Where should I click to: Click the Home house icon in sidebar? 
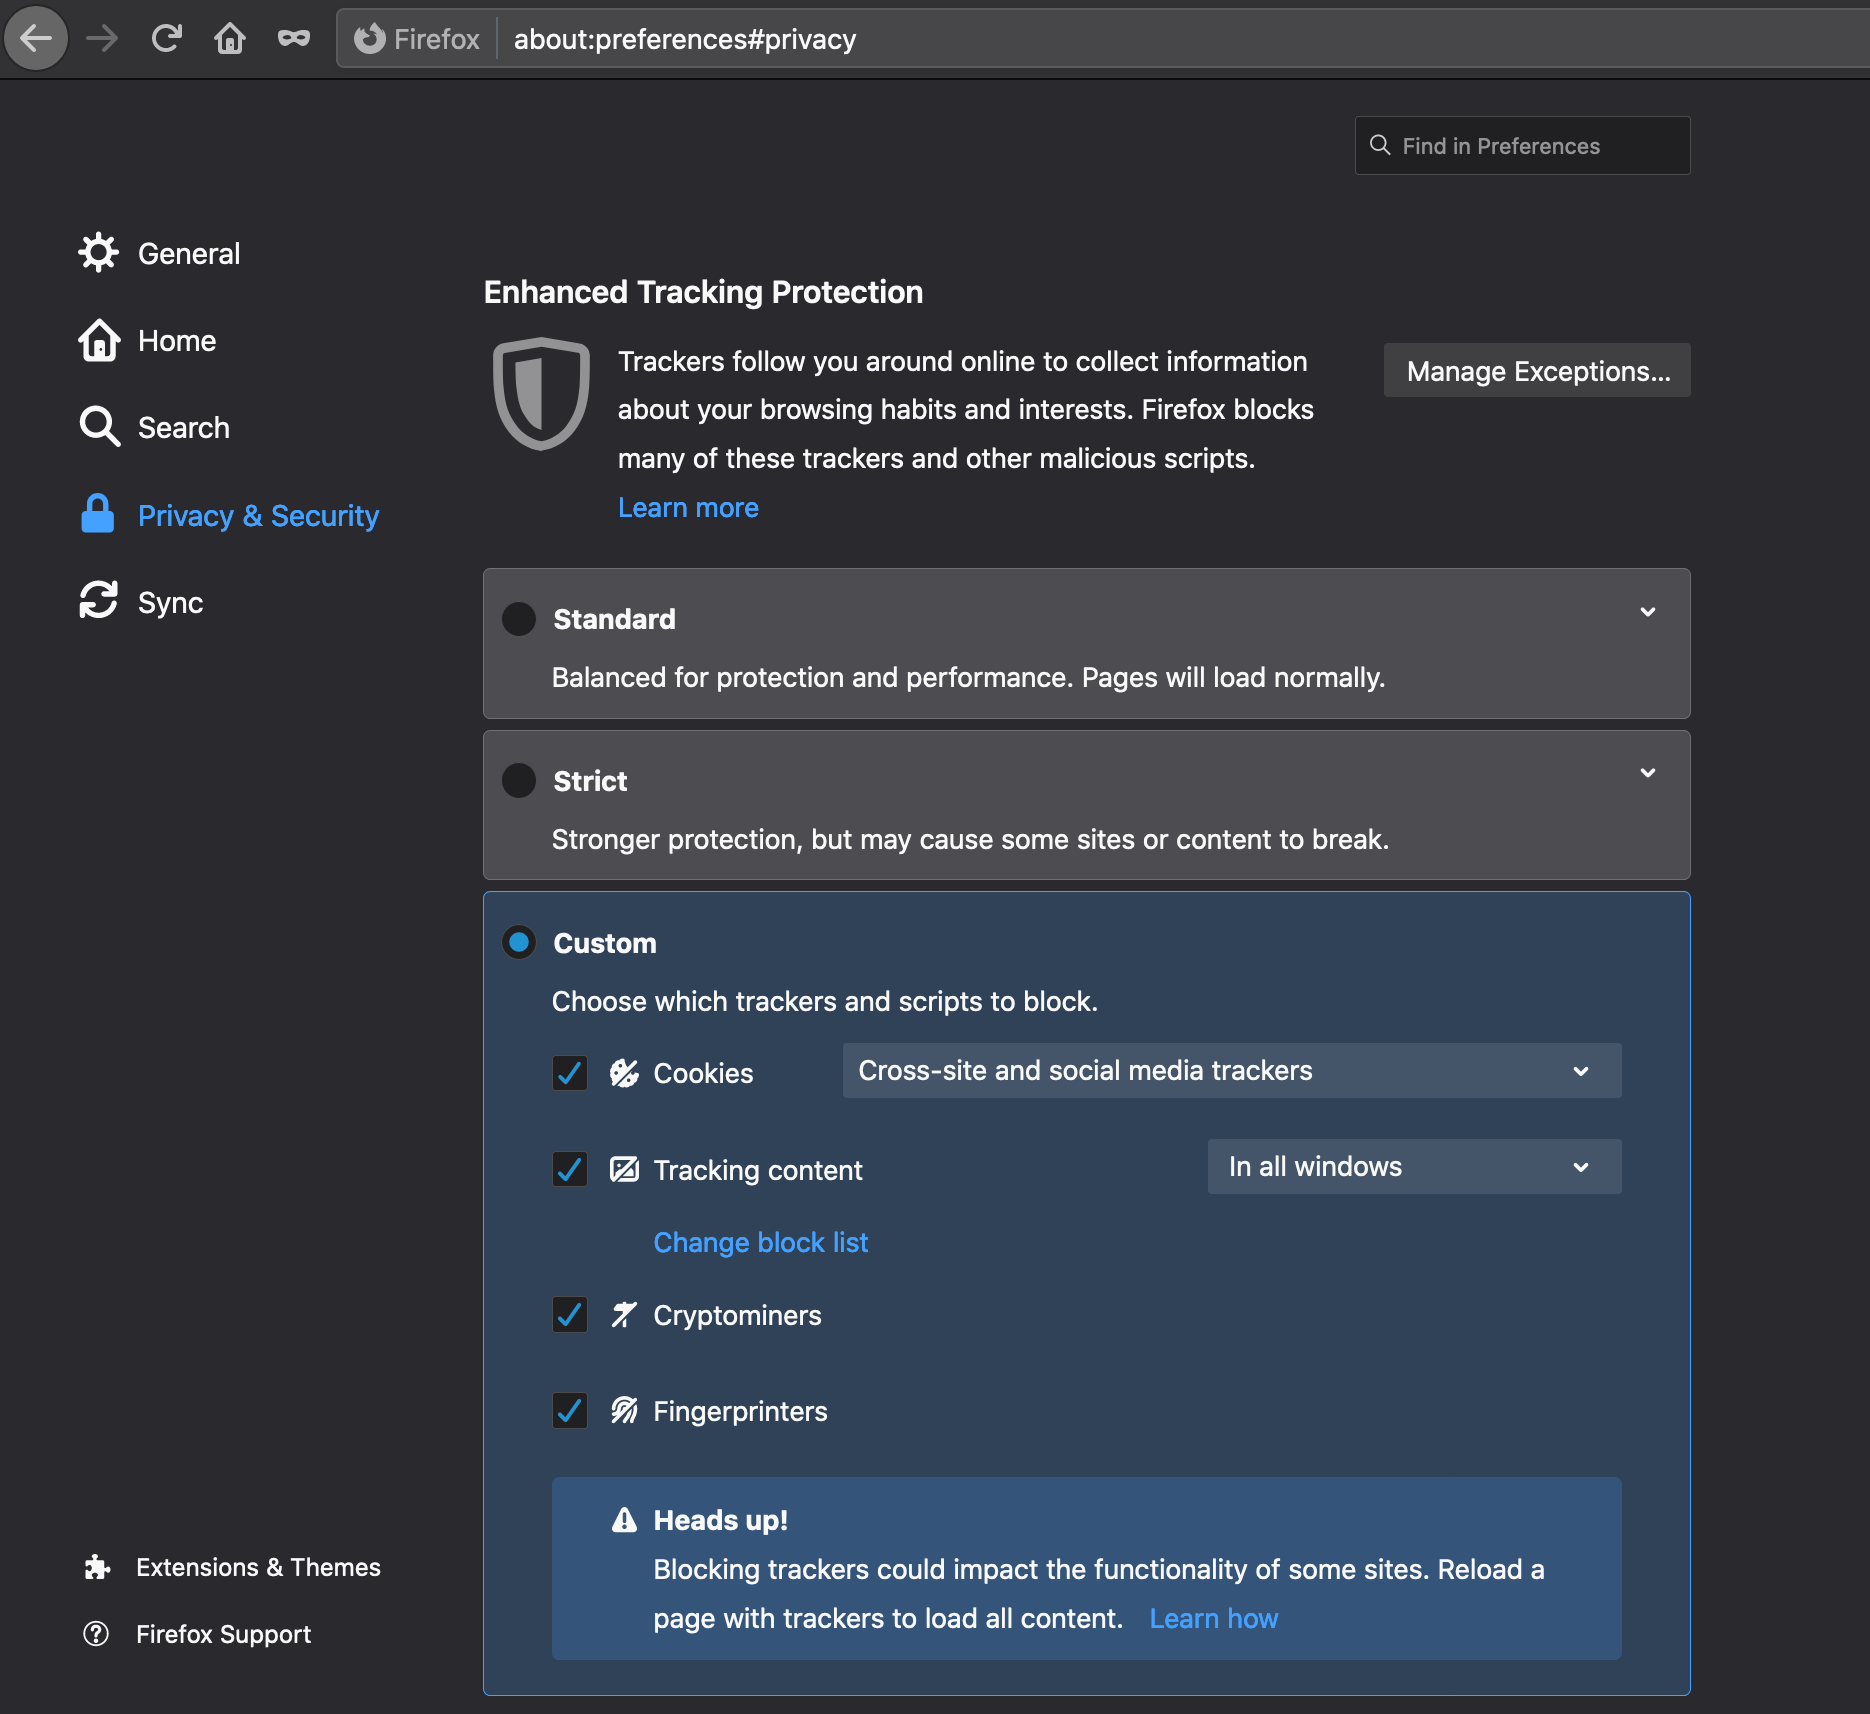click(x=98, y=340)
